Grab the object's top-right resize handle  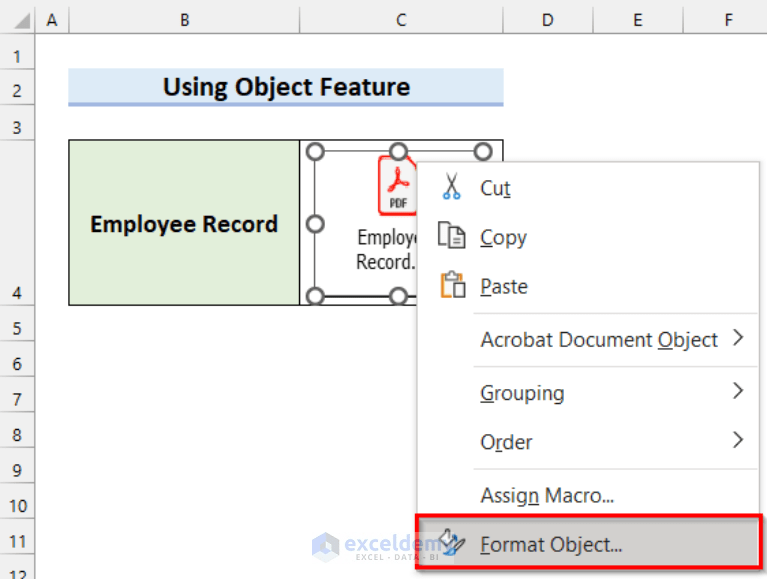[483, 152]
